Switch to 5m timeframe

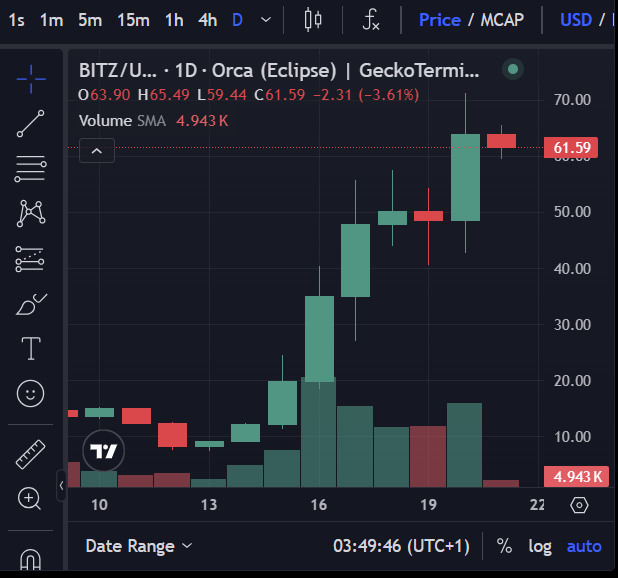(90, 20)
